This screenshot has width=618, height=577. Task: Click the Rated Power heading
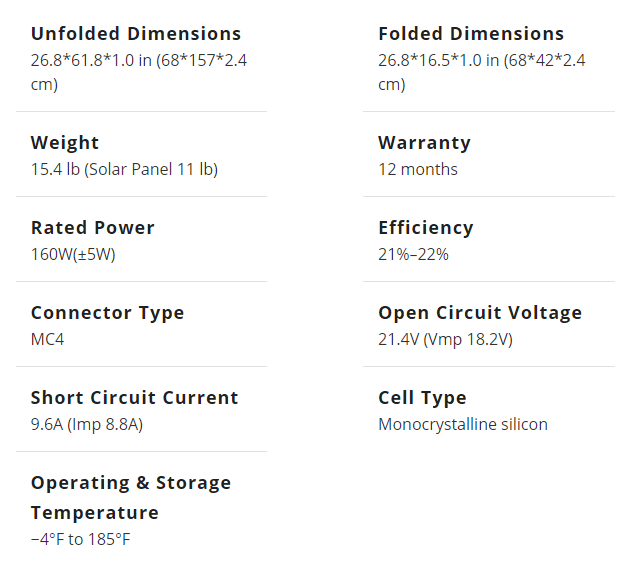point(93,228)
